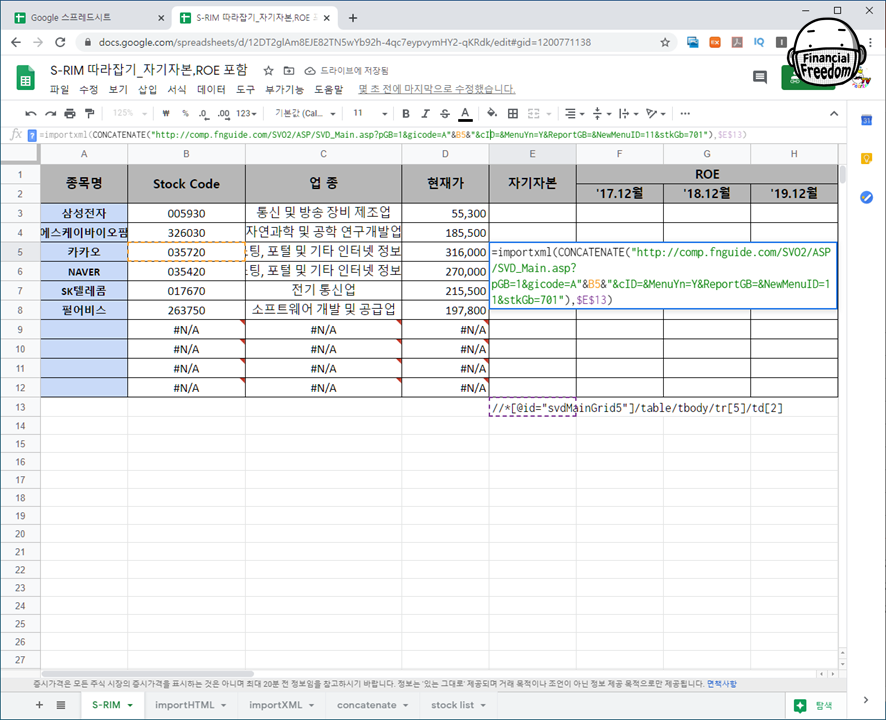Reload the browser page
The width and height of the screenshot is (886, 720).
point(60,42)
